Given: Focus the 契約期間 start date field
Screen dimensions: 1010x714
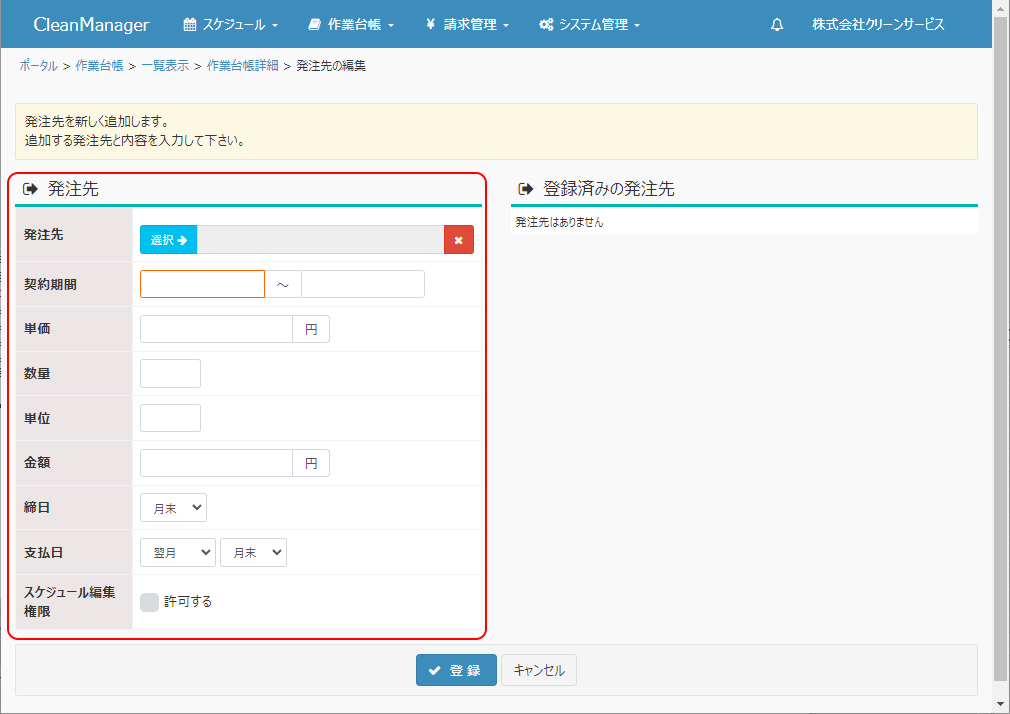Looking at the screenshot, I should point(202,285).
